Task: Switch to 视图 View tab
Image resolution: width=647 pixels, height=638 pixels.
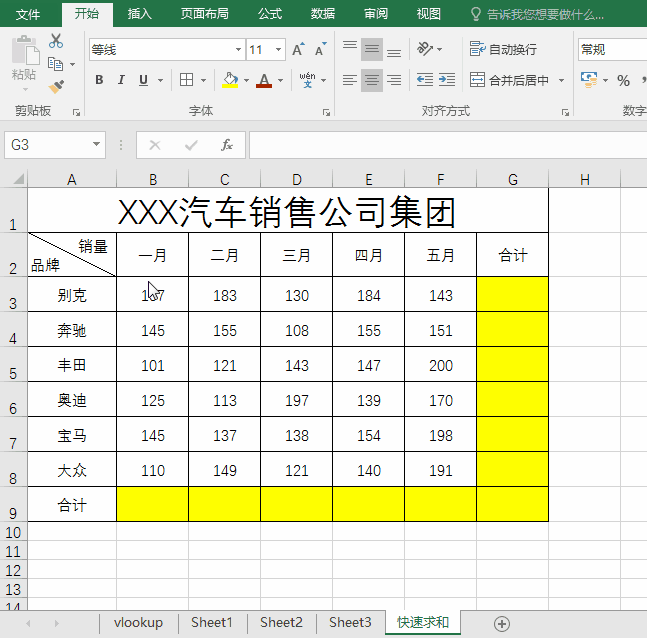Action: [x=429, y=14]
